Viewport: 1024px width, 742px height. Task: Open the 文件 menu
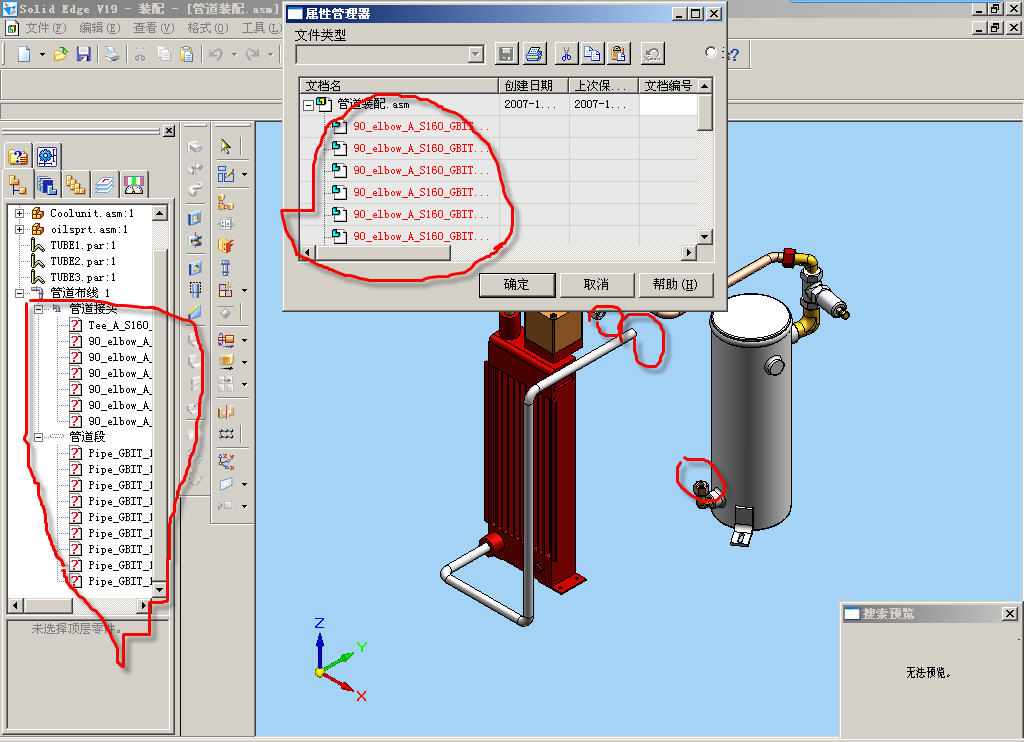(x=46, y=28)
